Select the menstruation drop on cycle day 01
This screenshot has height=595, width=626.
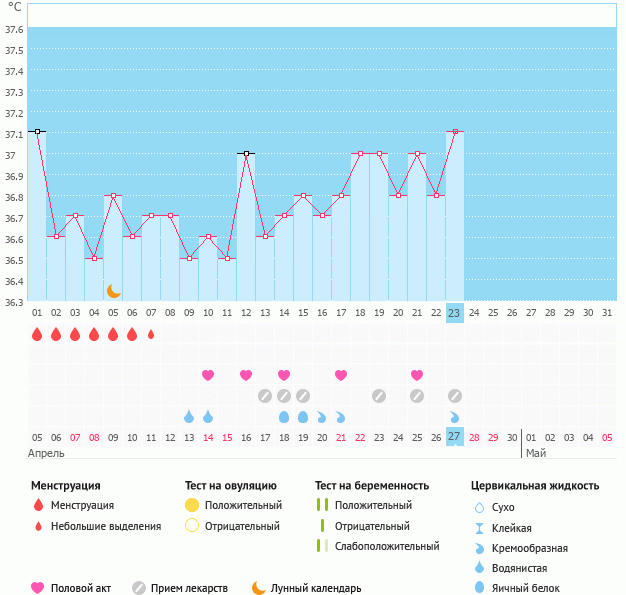37,335
